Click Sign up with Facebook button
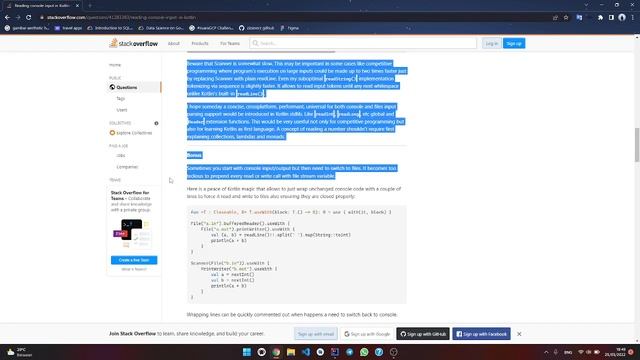 coord(481,334)
